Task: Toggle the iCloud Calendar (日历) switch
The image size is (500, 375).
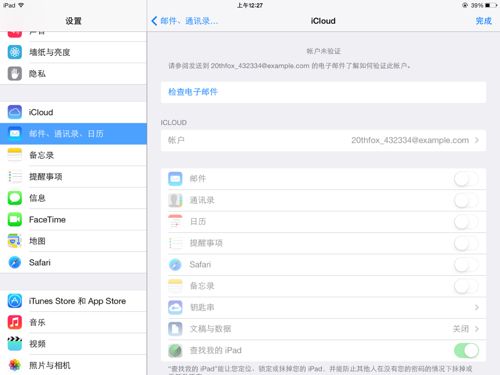Action: point(466,222)
